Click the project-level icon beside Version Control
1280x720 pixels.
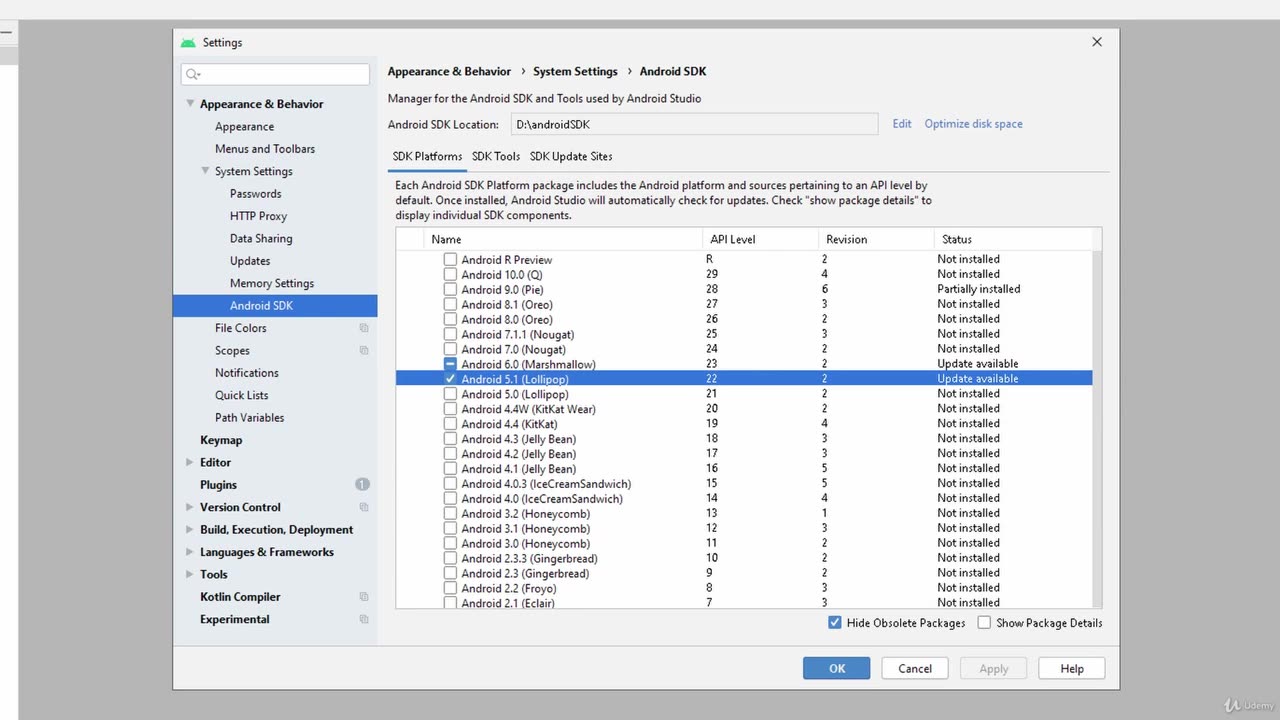click(364, 507)
